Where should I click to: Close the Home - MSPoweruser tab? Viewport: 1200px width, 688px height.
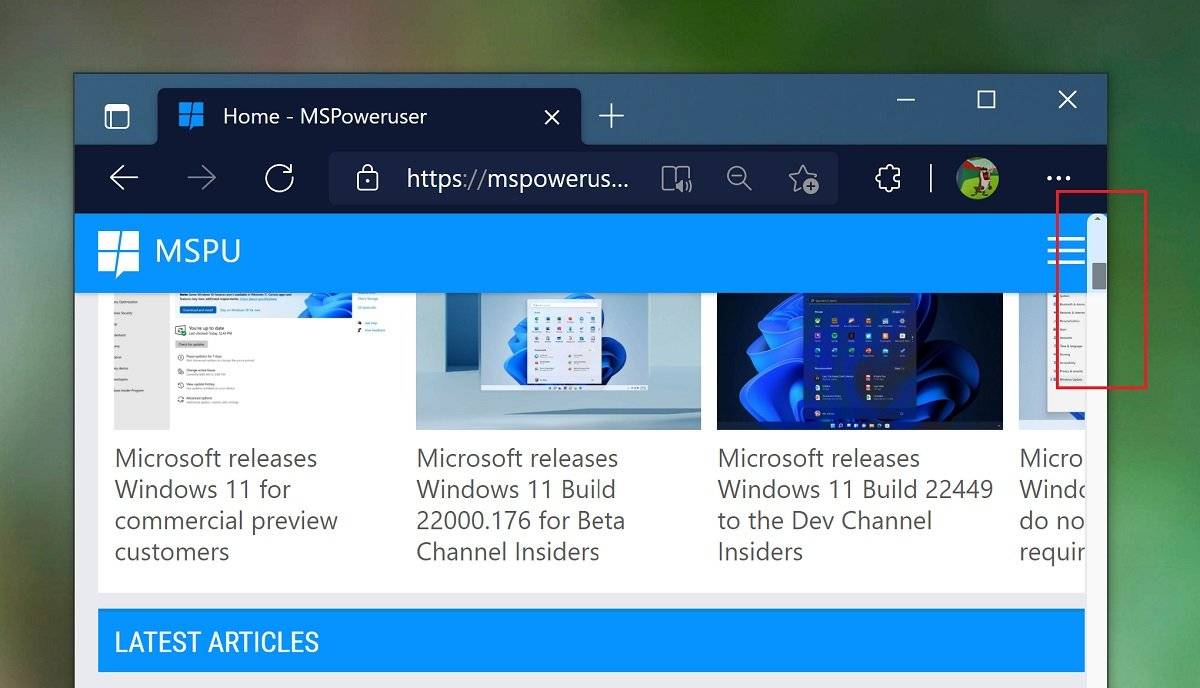pos(552,117)
